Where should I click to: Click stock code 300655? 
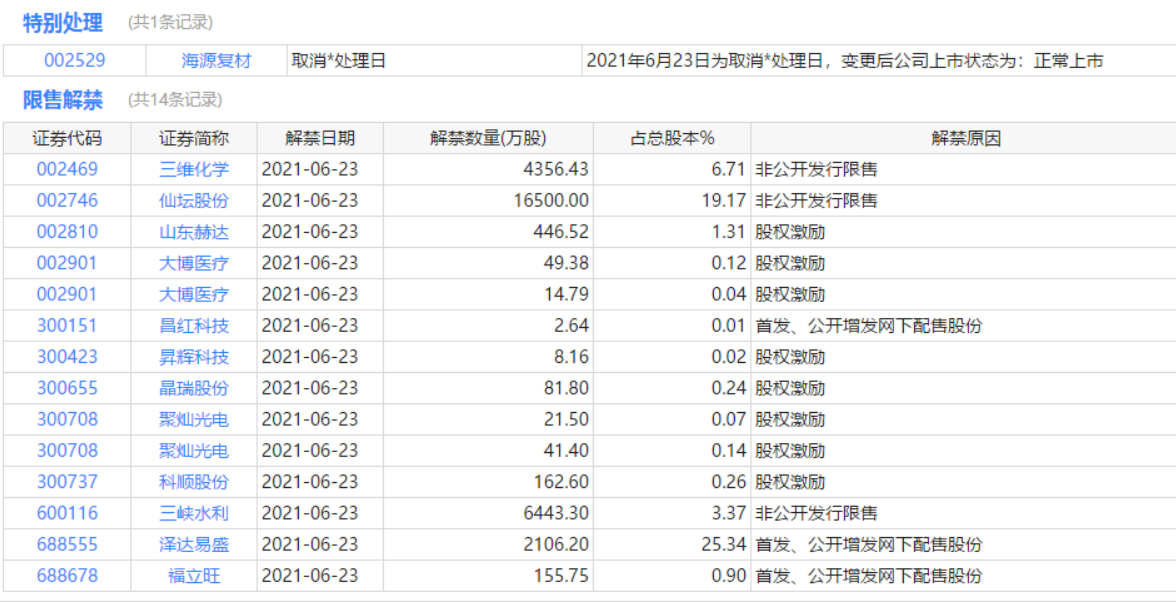68,388
